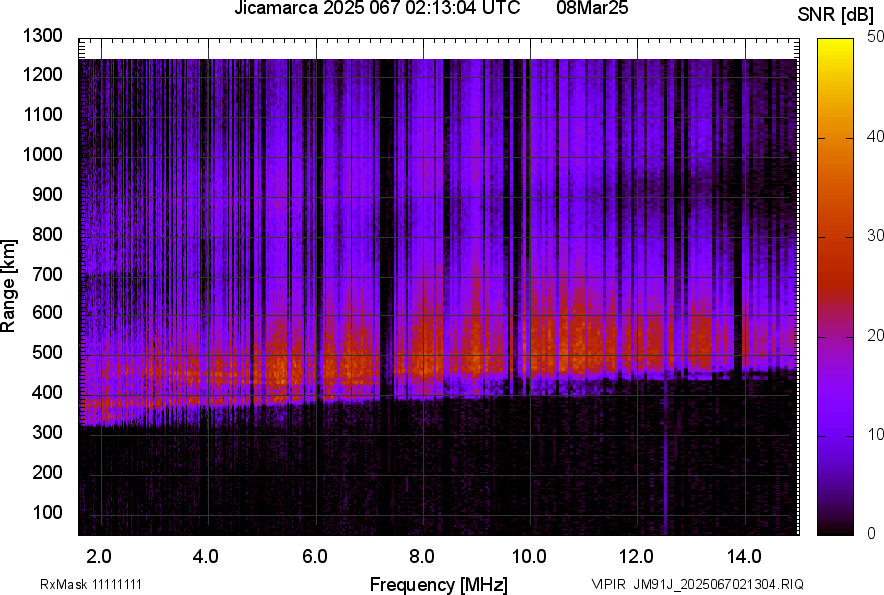Click the colorbar tick label '30'
Screen dimensions: 884x595
(875, 235)
